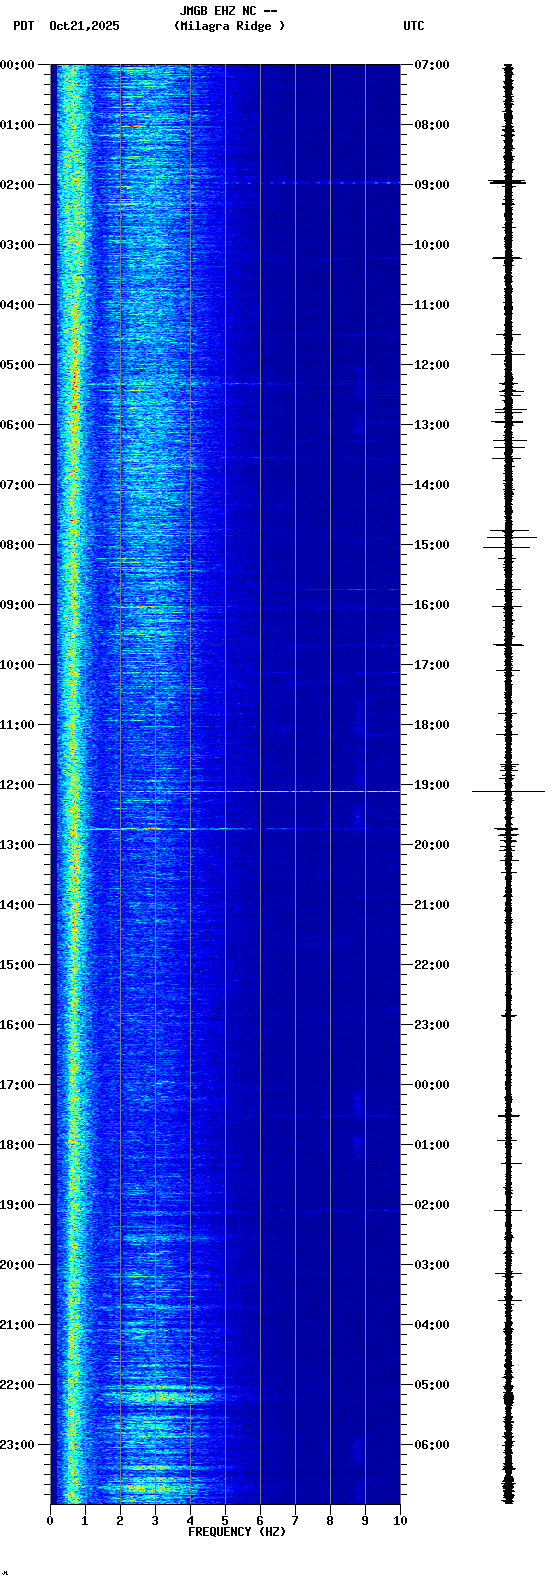Click the "Oct21,2025" date label
552x1584 pixels.
pos(84,26)
